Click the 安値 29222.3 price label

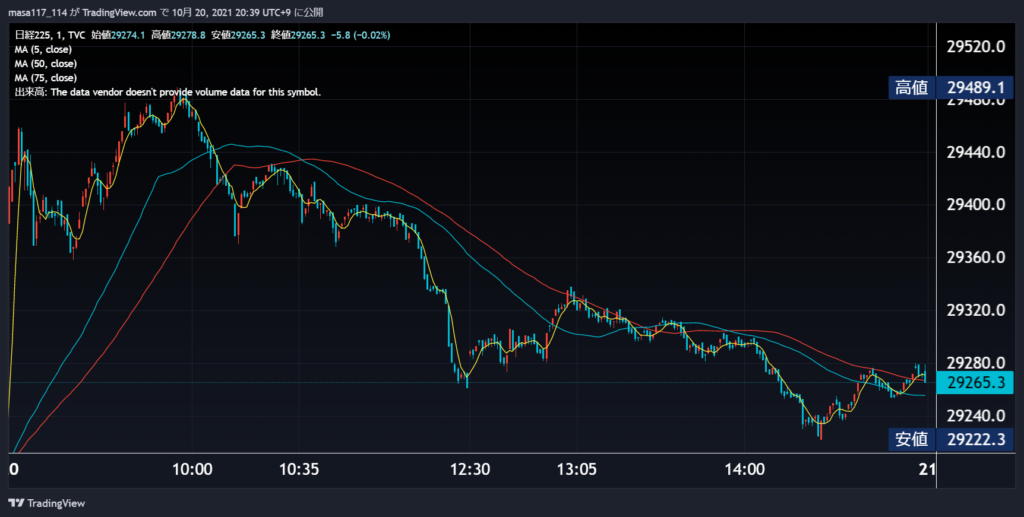pos(950,439)
